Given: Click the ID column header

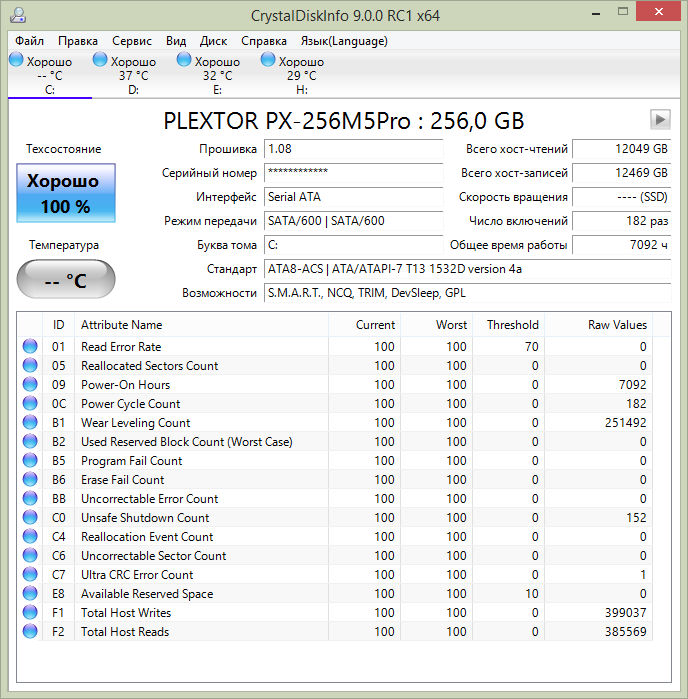Looking at the screenshot, I should point(58,325).
